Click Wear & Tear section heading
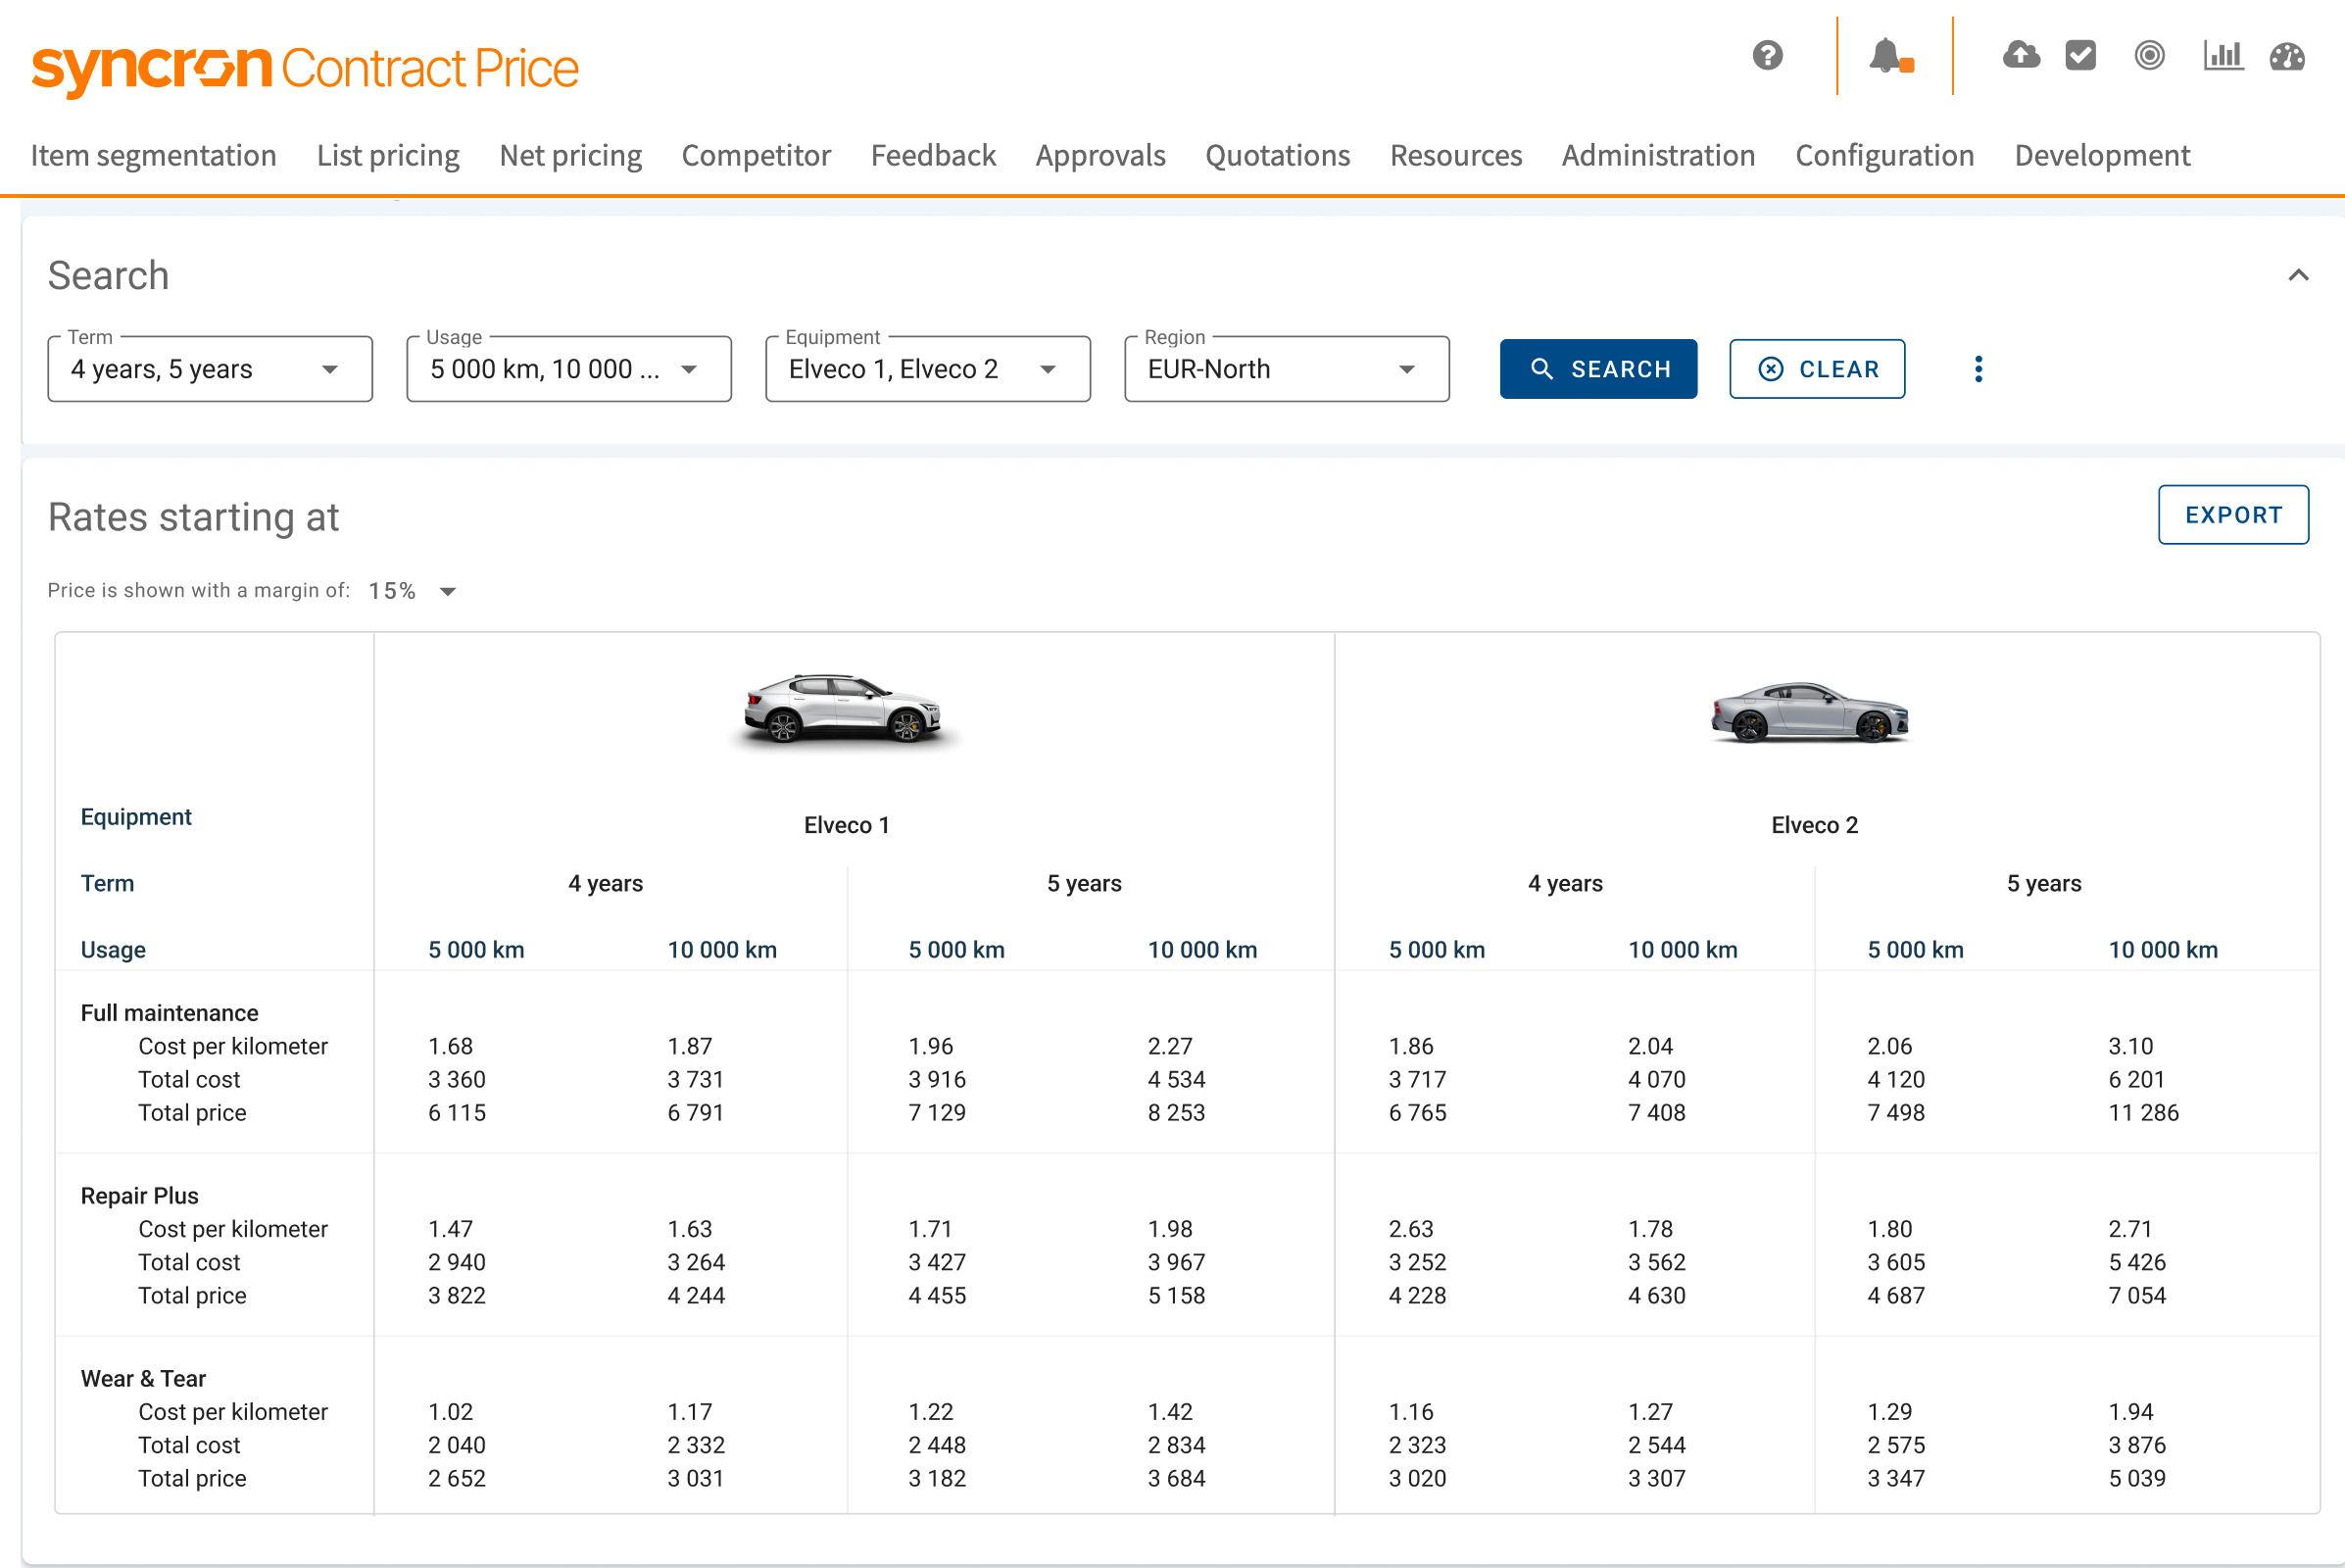The image size is (2345, 1568). tap(143, 1379)
